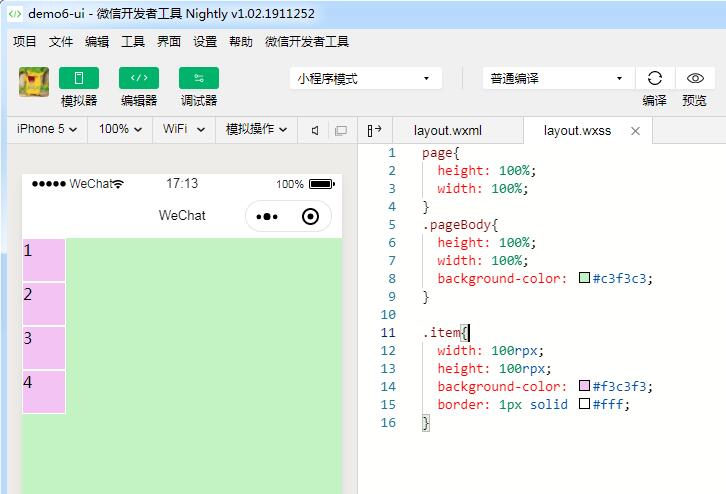Toggle the editor (编辑器) panel button
726x494 pixels.
click(x=139, y=78)
